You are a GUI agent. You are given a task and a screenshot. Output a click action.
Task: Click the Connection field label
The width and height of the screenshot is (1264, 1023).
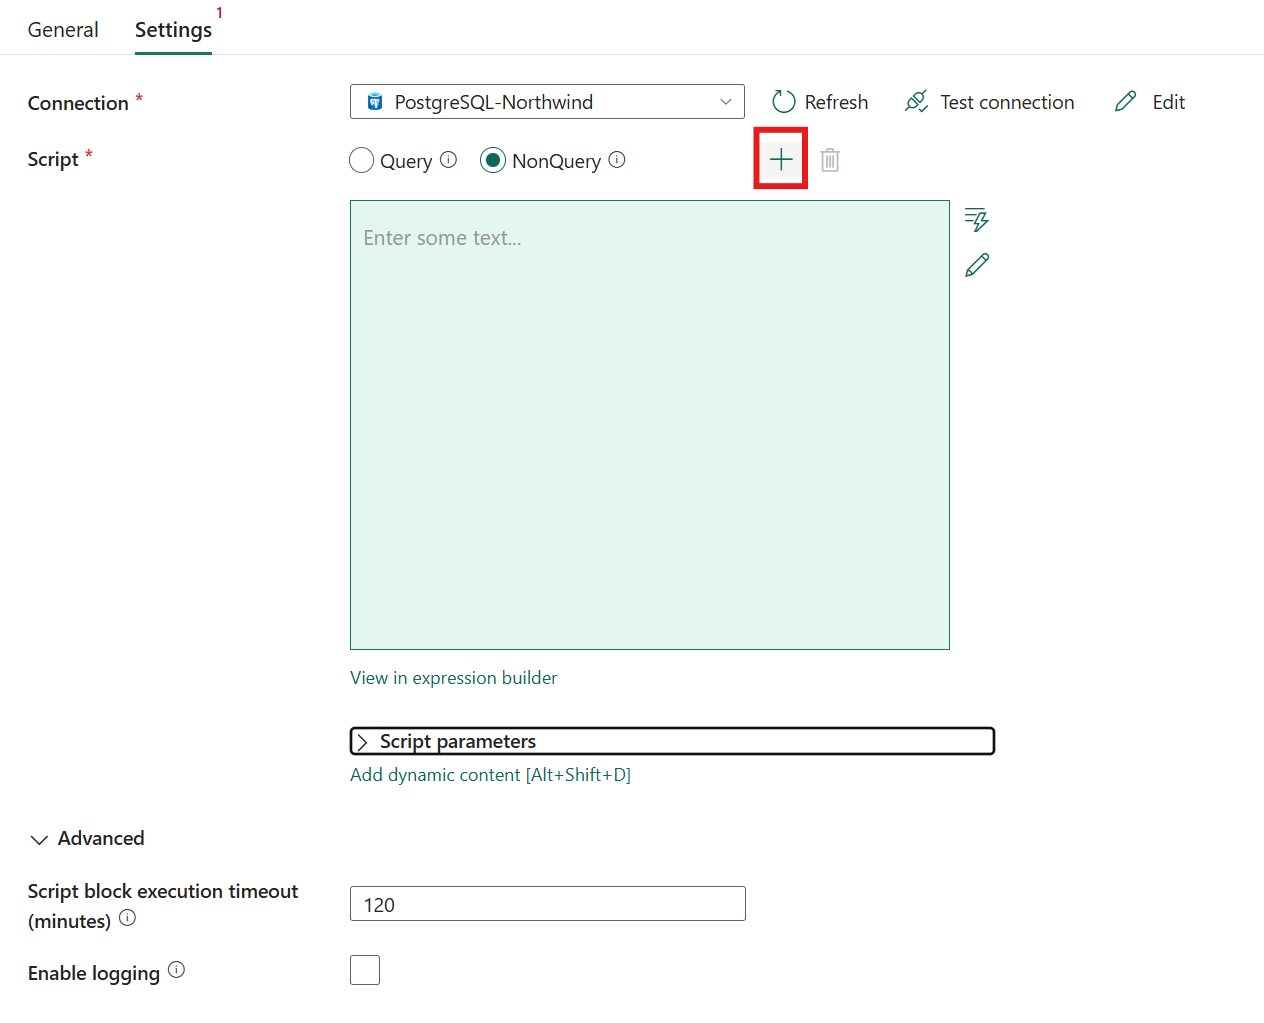point(78,103)
